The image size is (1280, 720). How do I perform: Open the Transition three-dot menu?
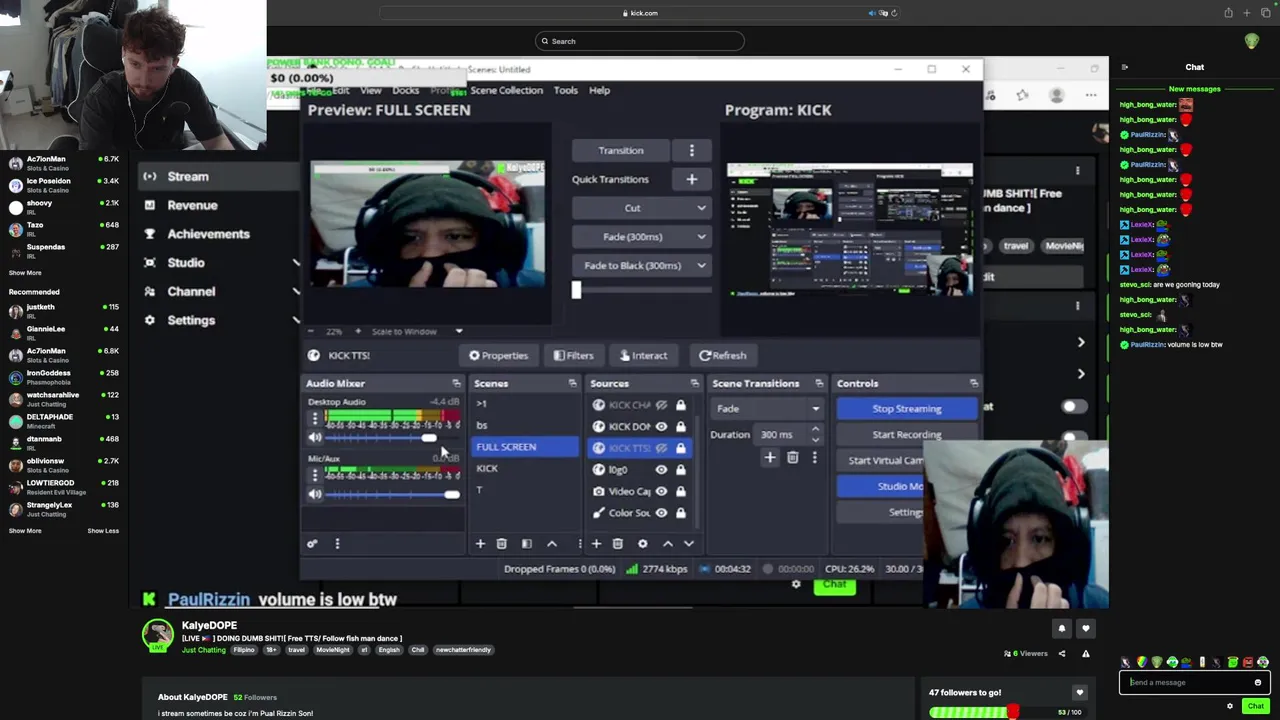691,150
